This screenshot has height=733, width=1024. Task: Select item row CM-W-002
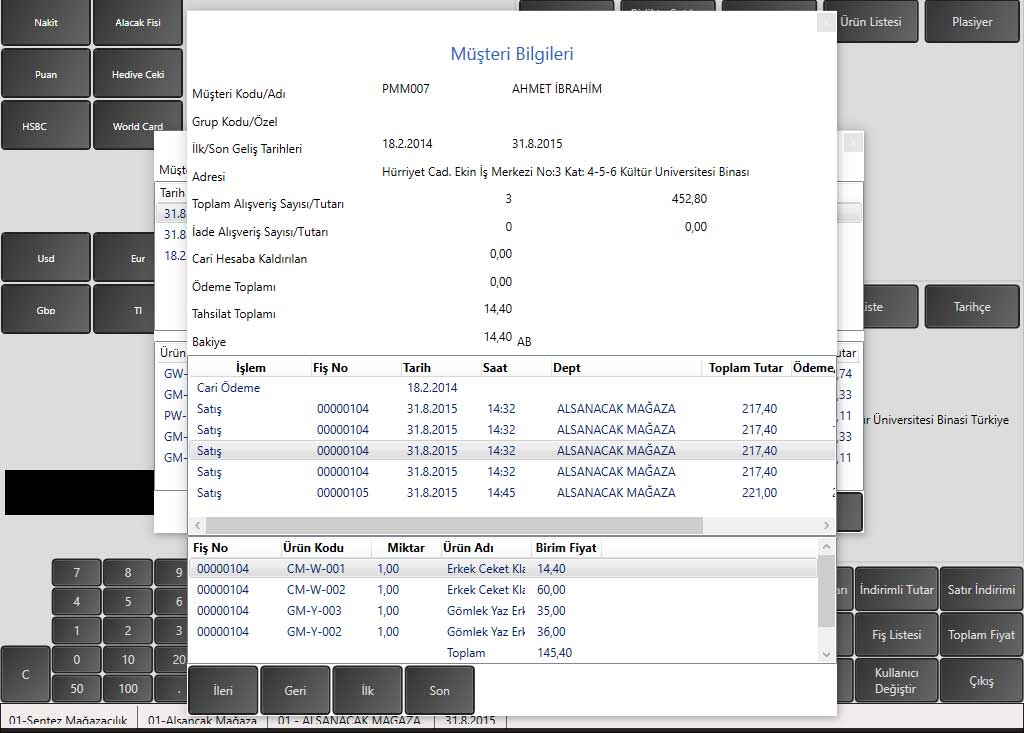(503, 589)
